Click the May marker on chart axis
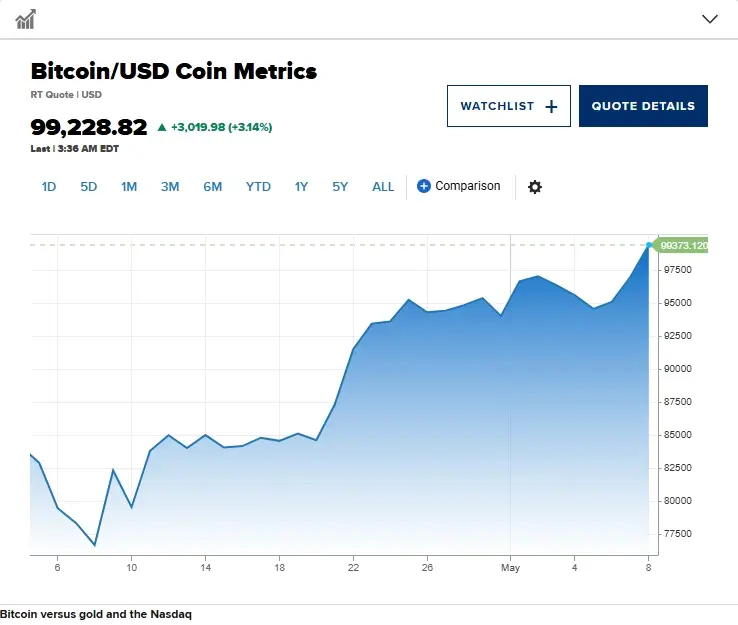Viewport: 738px width, 625px height. 510,567
